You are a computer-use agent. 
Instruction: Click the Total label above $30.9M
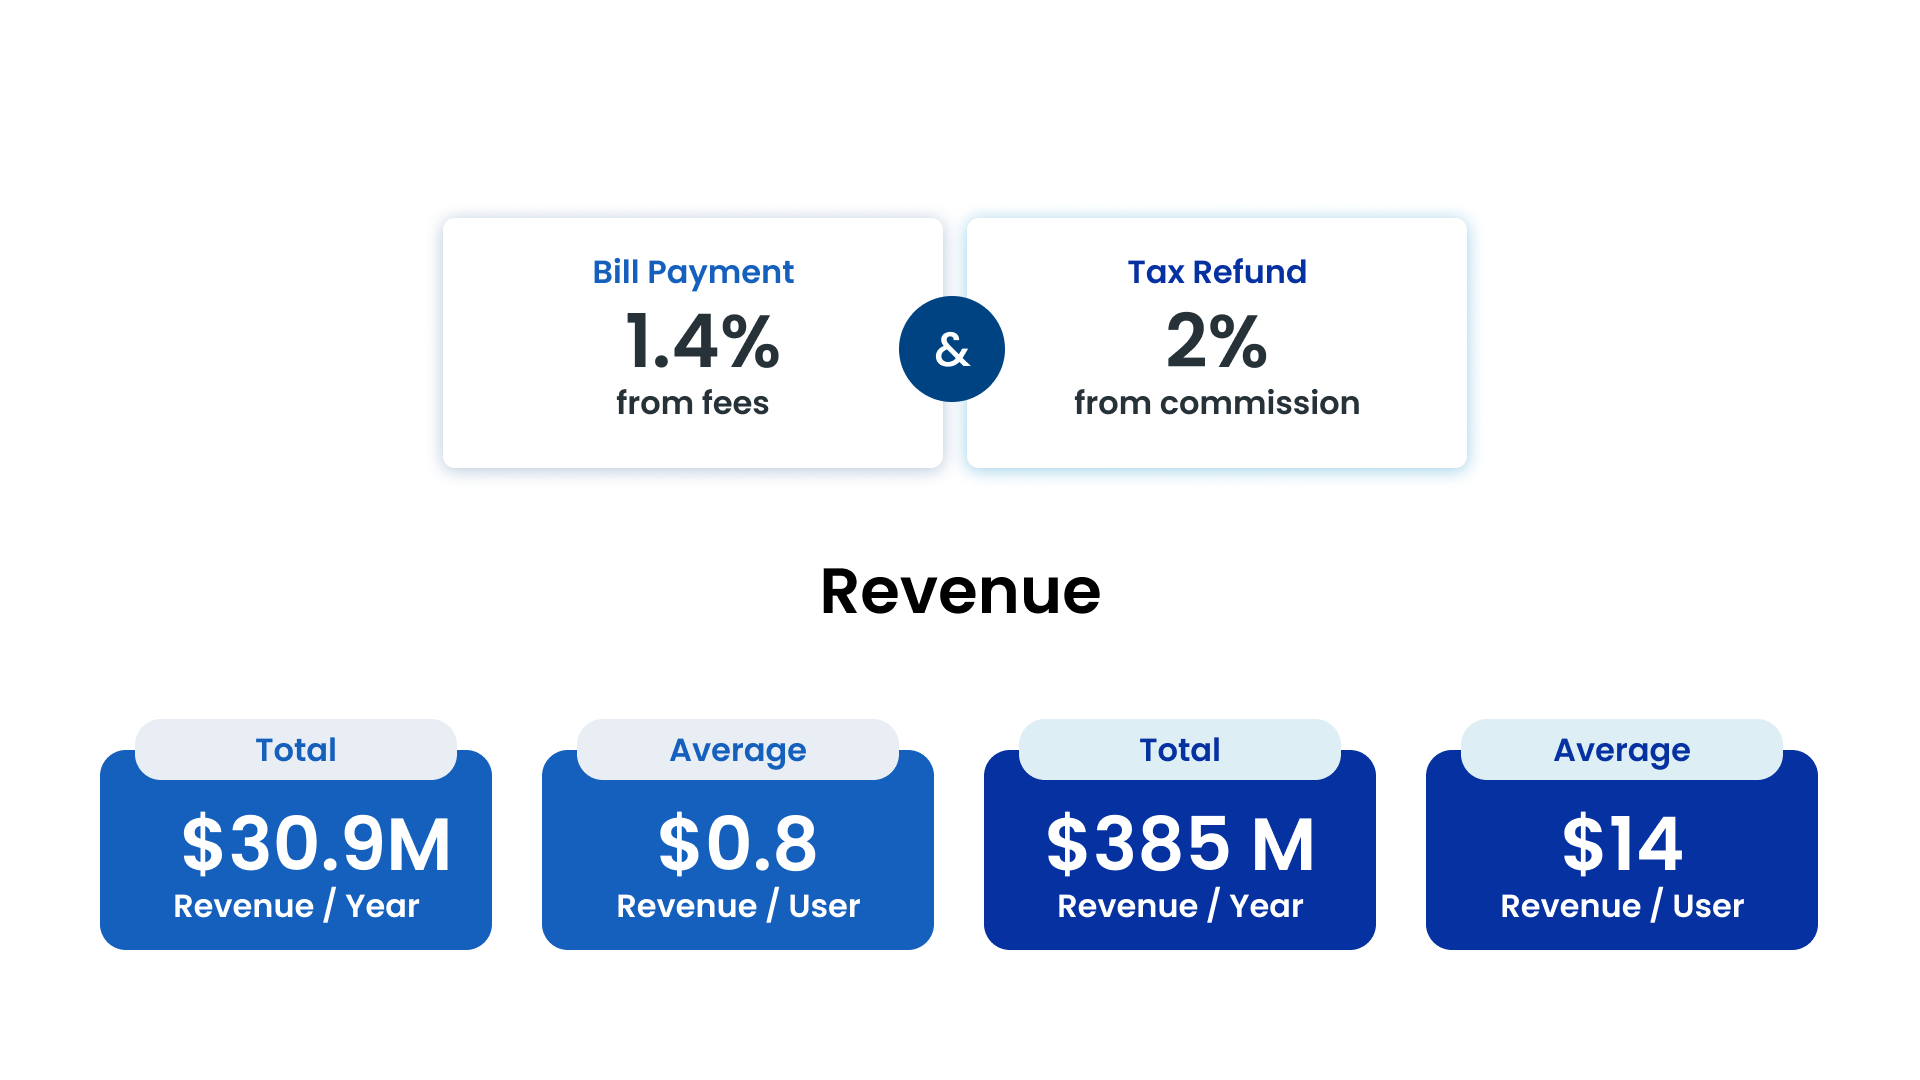(296, 750)
